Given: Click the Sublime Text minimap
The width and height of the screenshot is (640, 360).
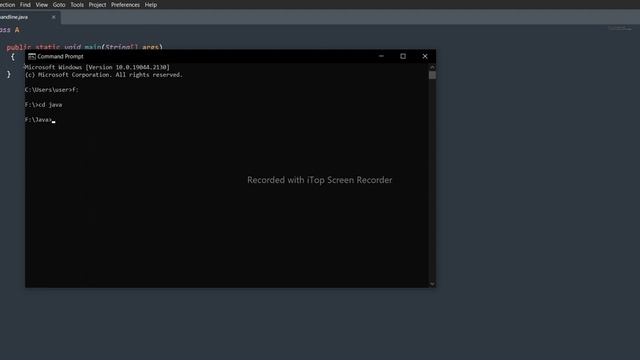Looking at the screenshot, I should click(620, 28).
